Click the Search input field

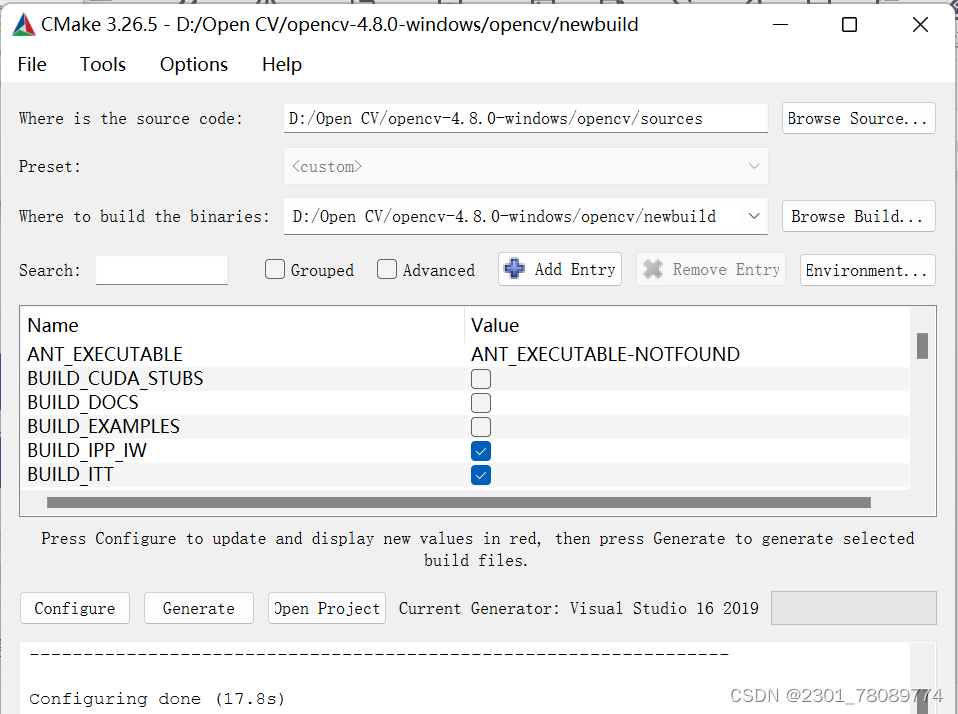pos(161,269)
